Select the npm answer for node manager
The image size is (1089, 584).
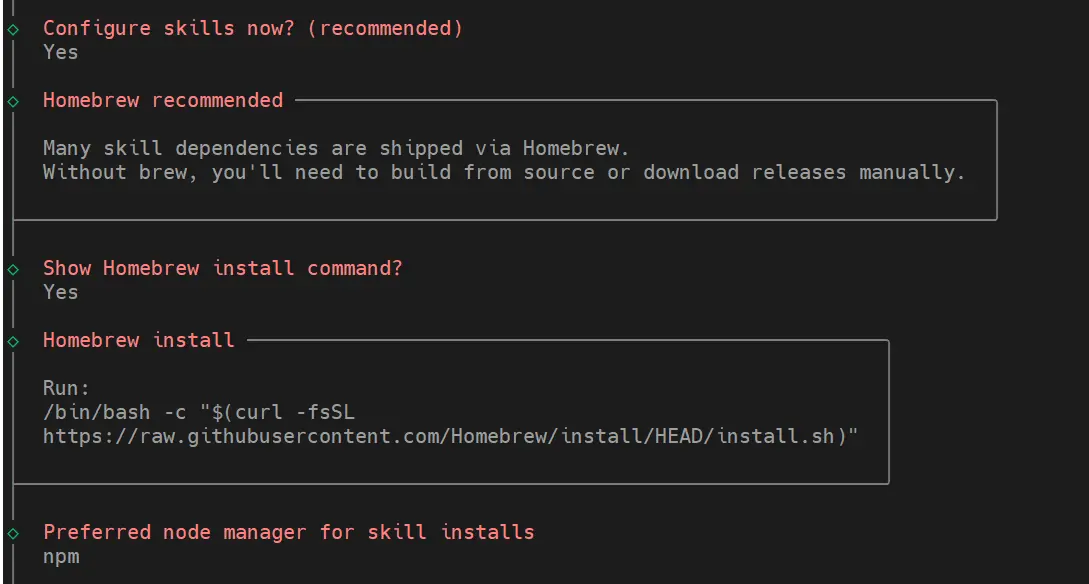tap(60, 557)
